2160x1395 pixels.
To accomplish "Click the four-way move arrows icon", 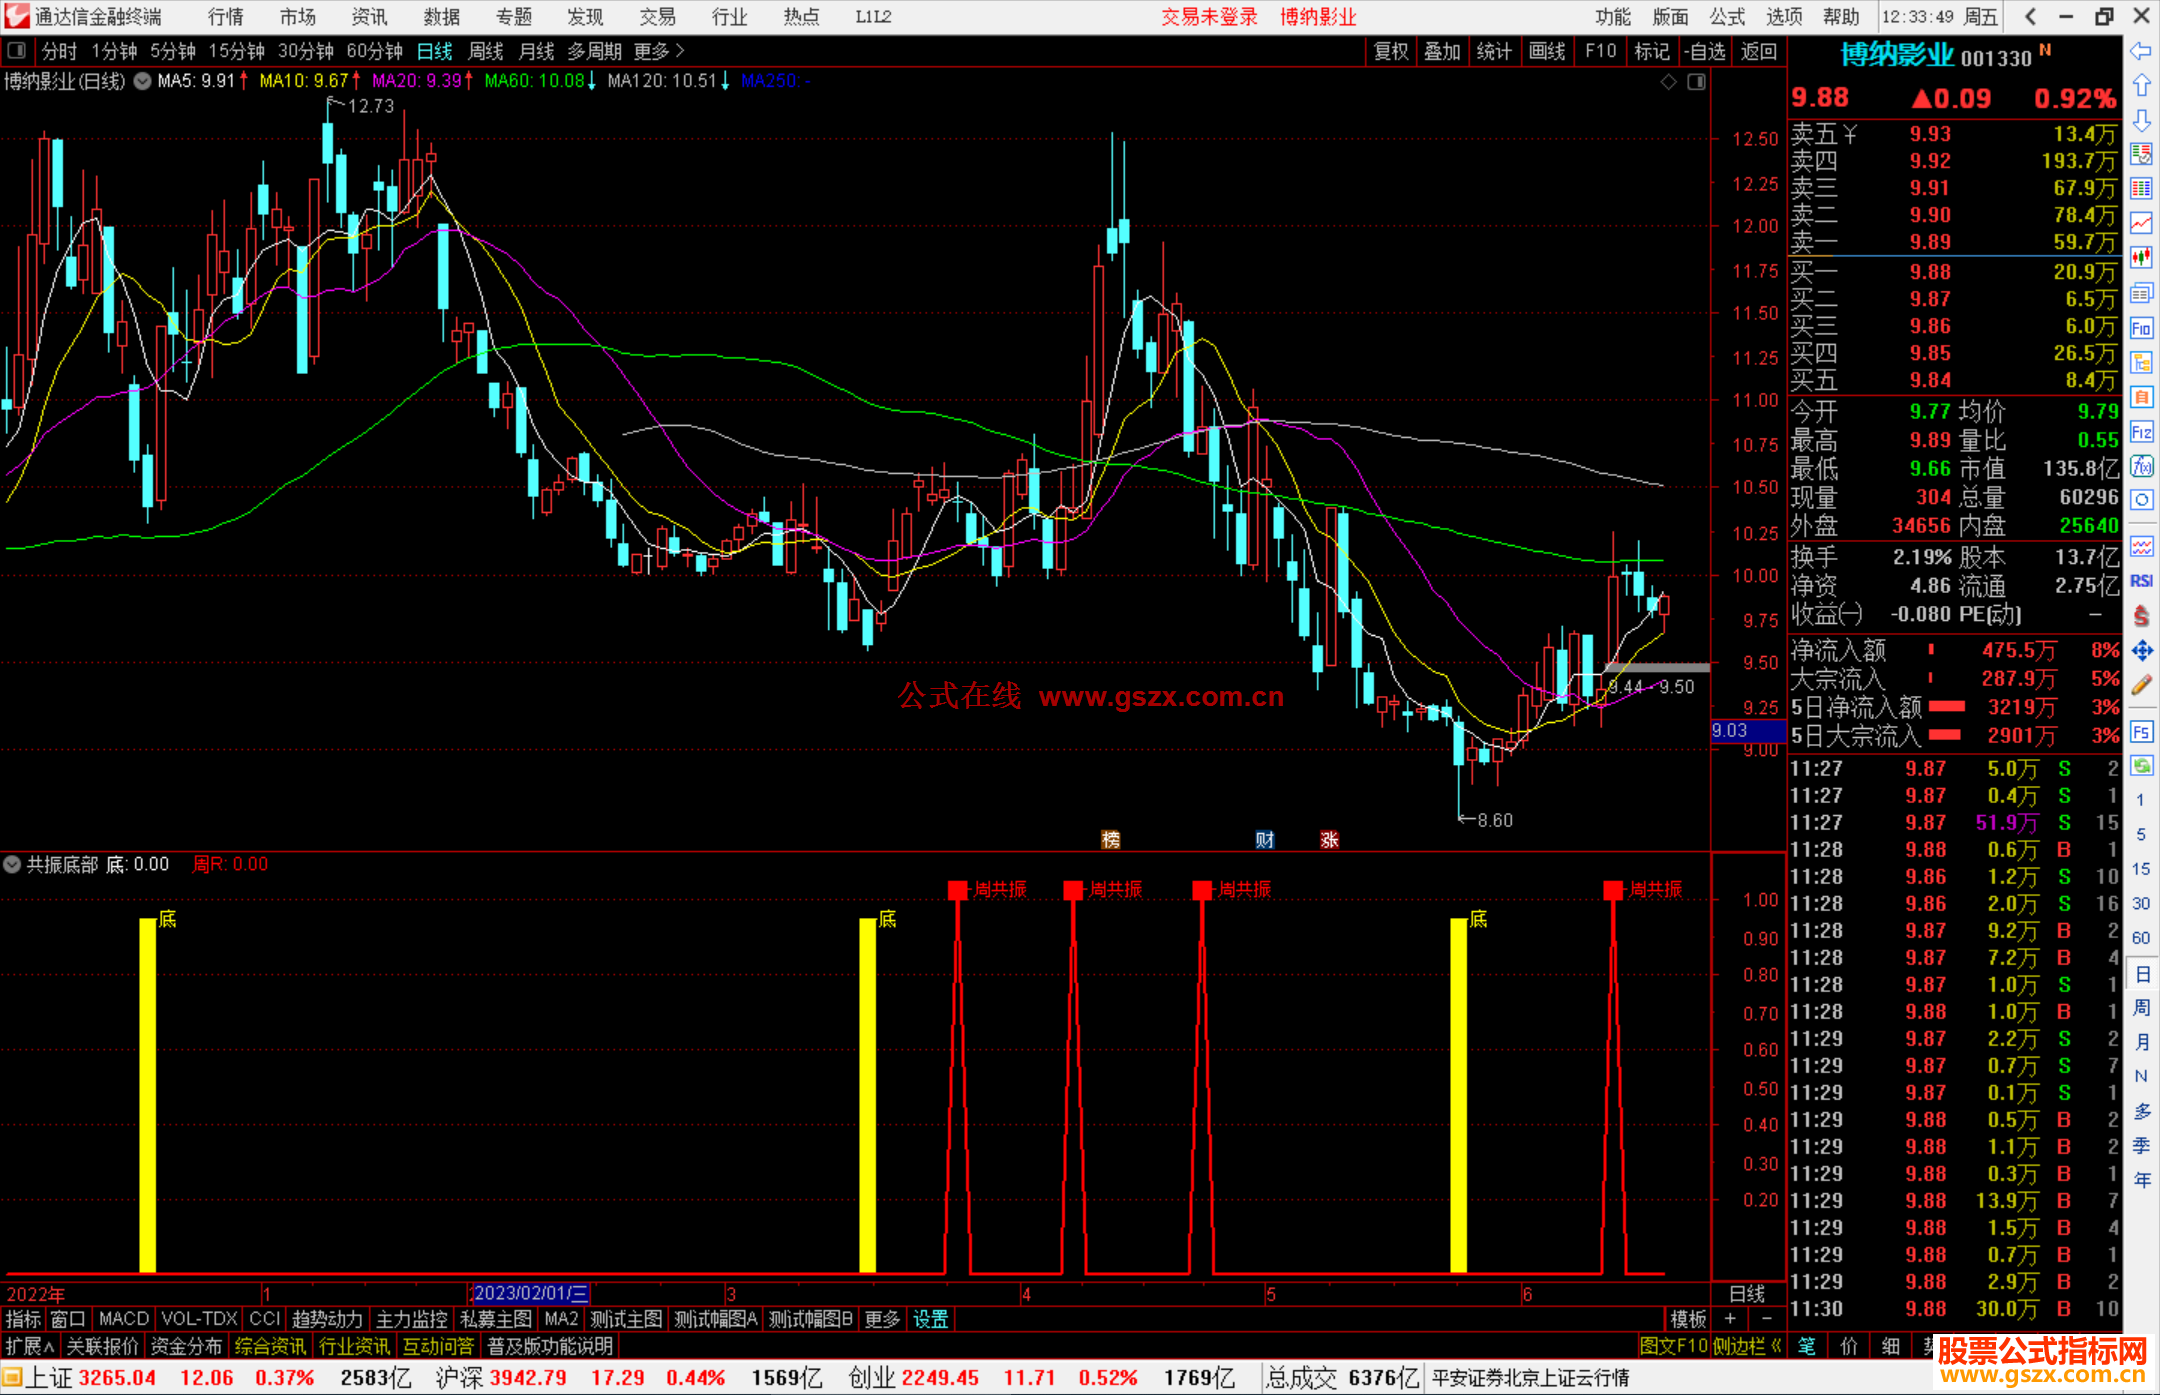I will pyautogui.click(x=2141, y=651).
